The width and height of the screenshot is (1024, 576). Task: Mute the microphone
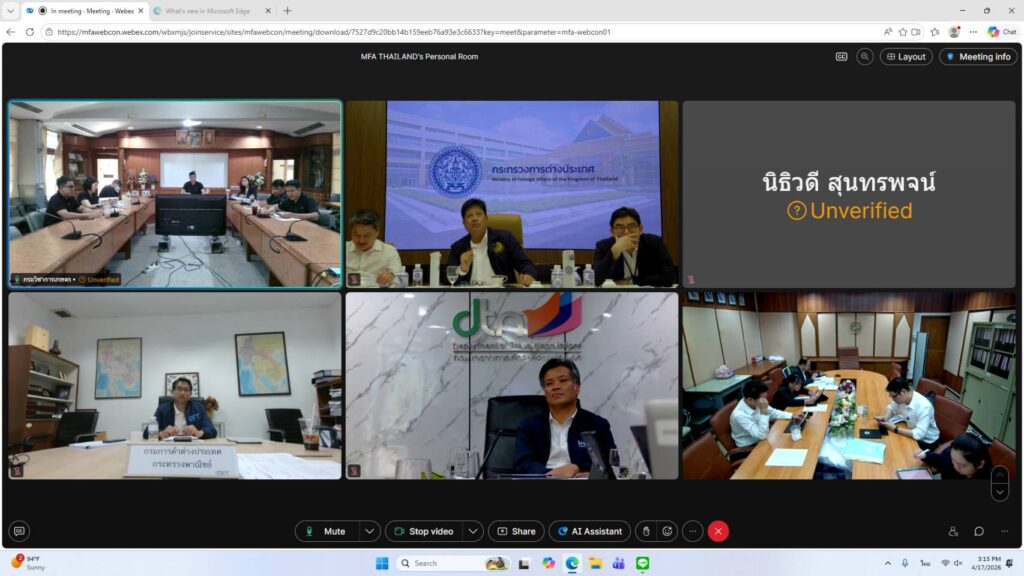[326, 532]
